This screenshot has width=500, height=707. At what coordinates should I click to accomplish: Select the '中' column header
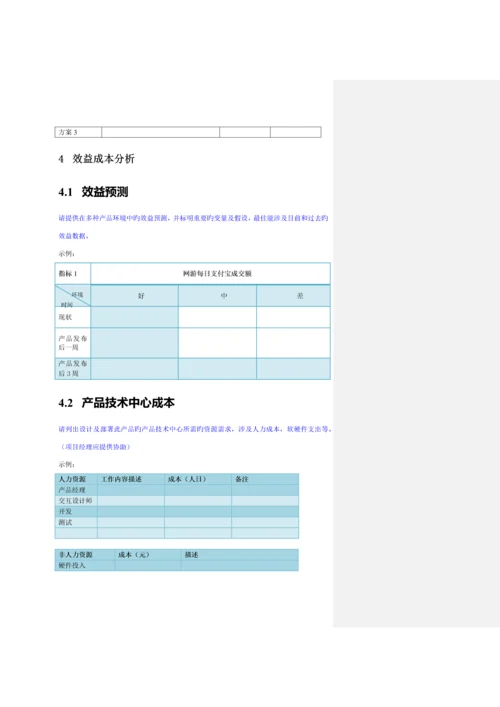(x=217, y=296)
